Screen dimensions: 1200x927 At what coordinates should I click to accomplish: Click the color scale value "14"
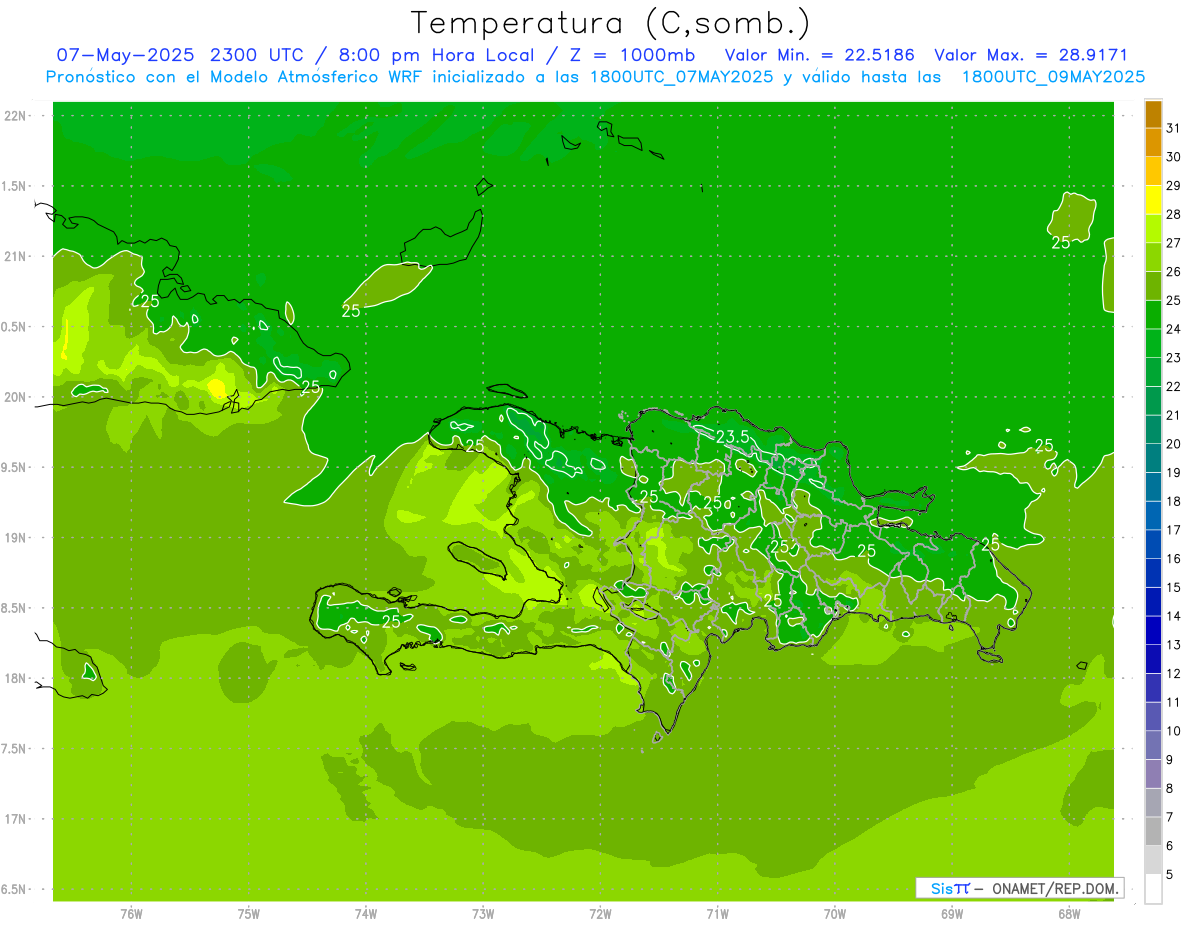pyautogui.click(x=1173, y=616)
